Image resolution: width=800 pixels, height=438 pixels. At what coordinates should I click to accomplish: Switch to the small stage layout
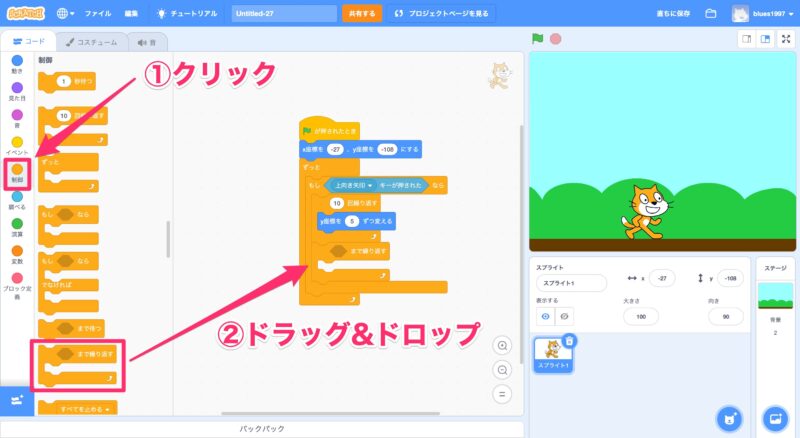(x=746, y=39)
